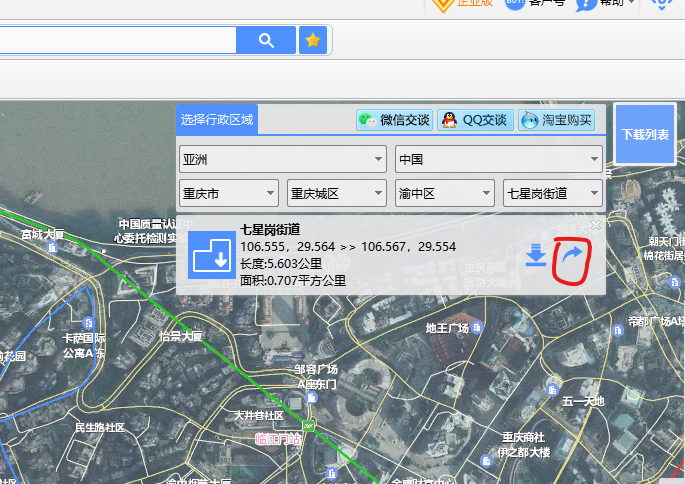Click the 临江门站 metro station marker

(308, 425)
